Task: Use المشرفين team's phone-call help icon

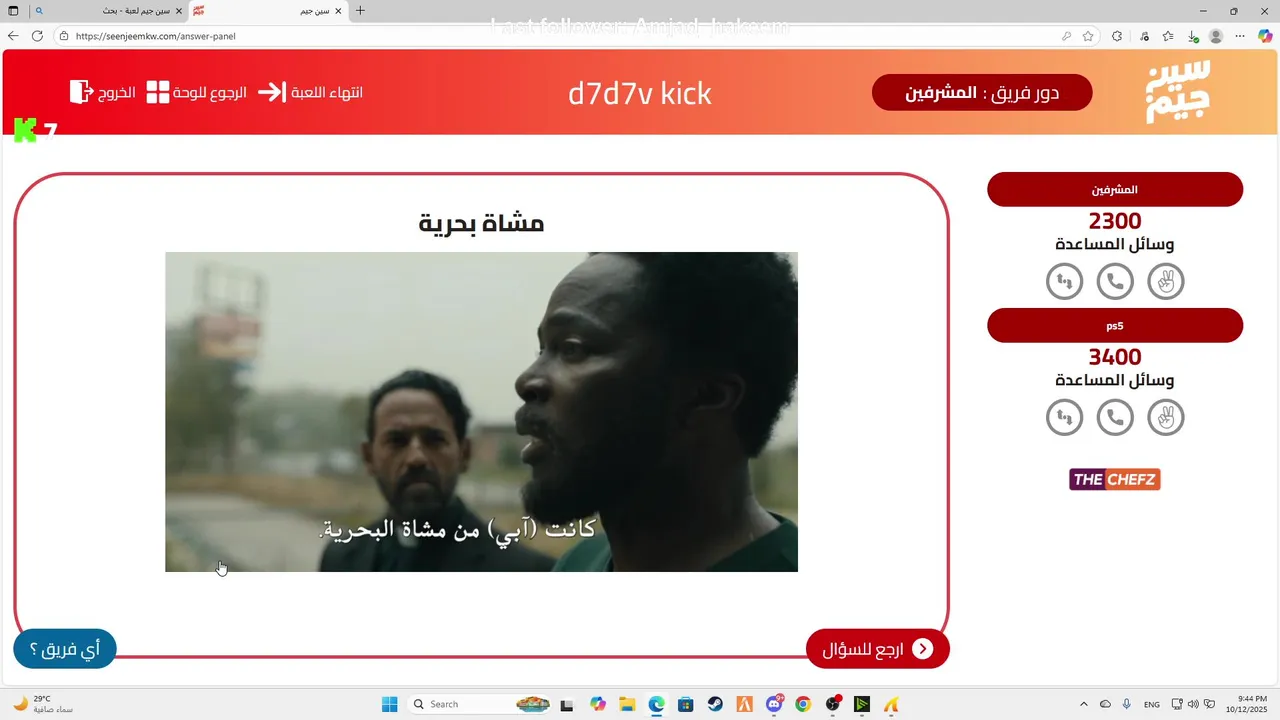Action: pyautogui.click(x=1115, y=282)
